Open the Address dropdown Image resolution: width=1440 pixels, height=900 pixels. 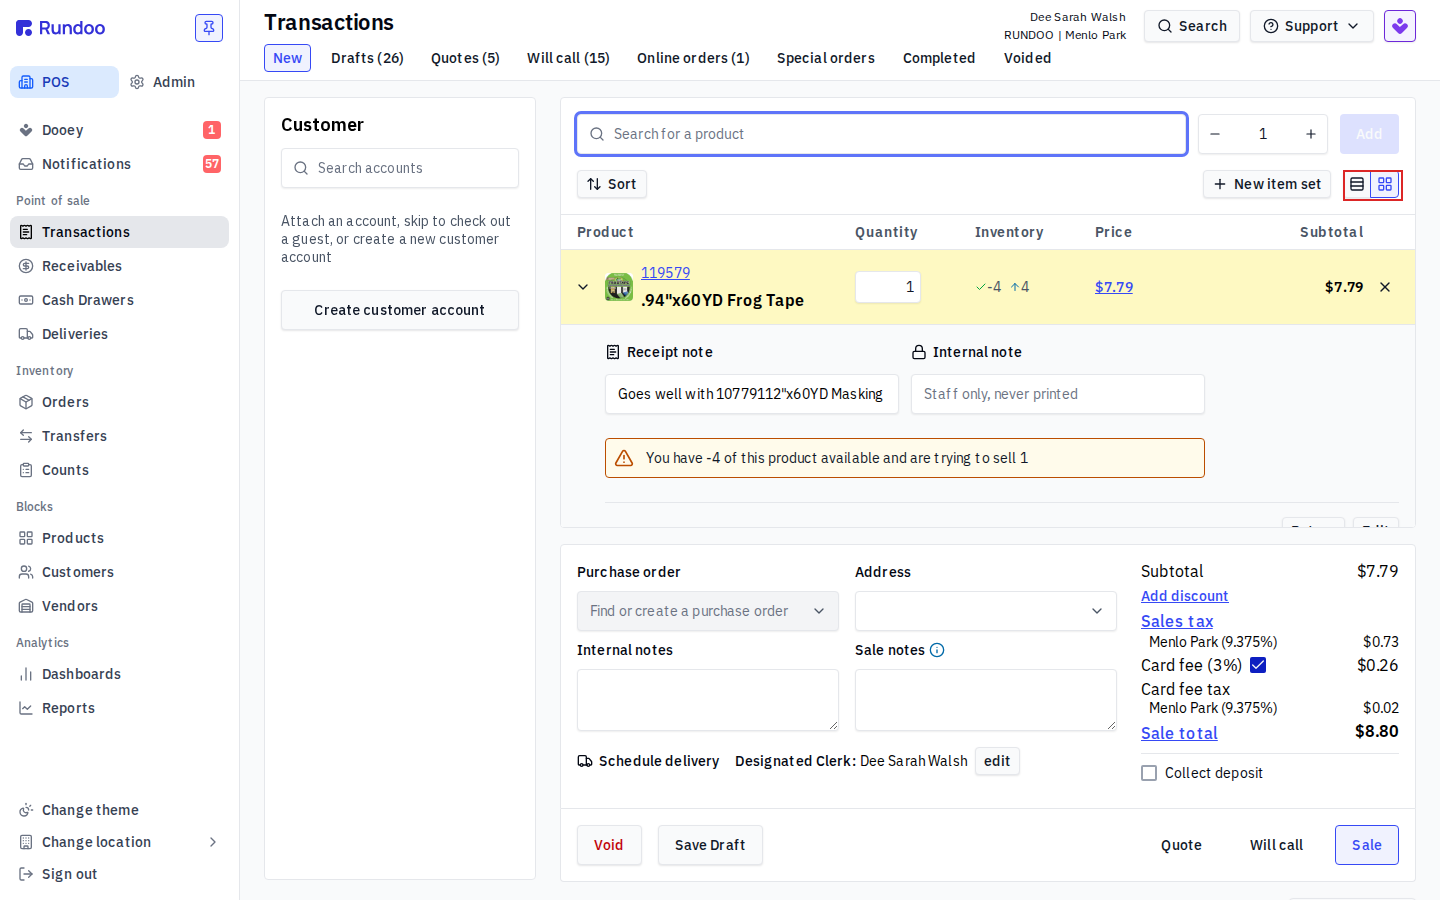pyautogui.click(x=986, y=611)
